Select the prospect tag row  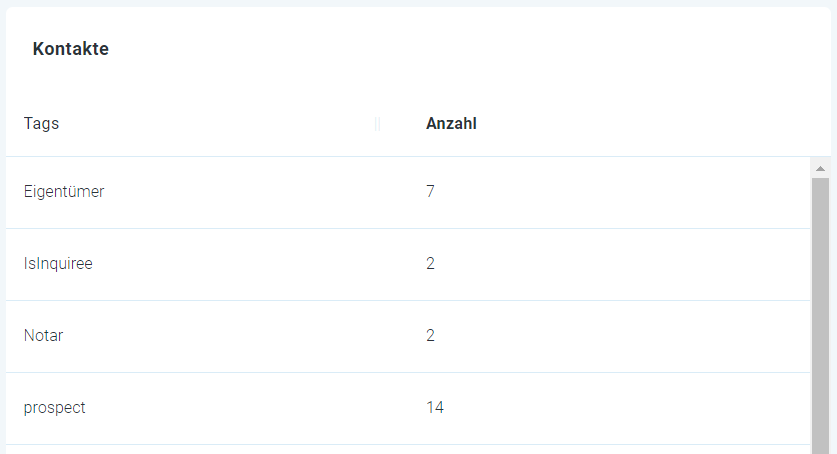(408, 409)
